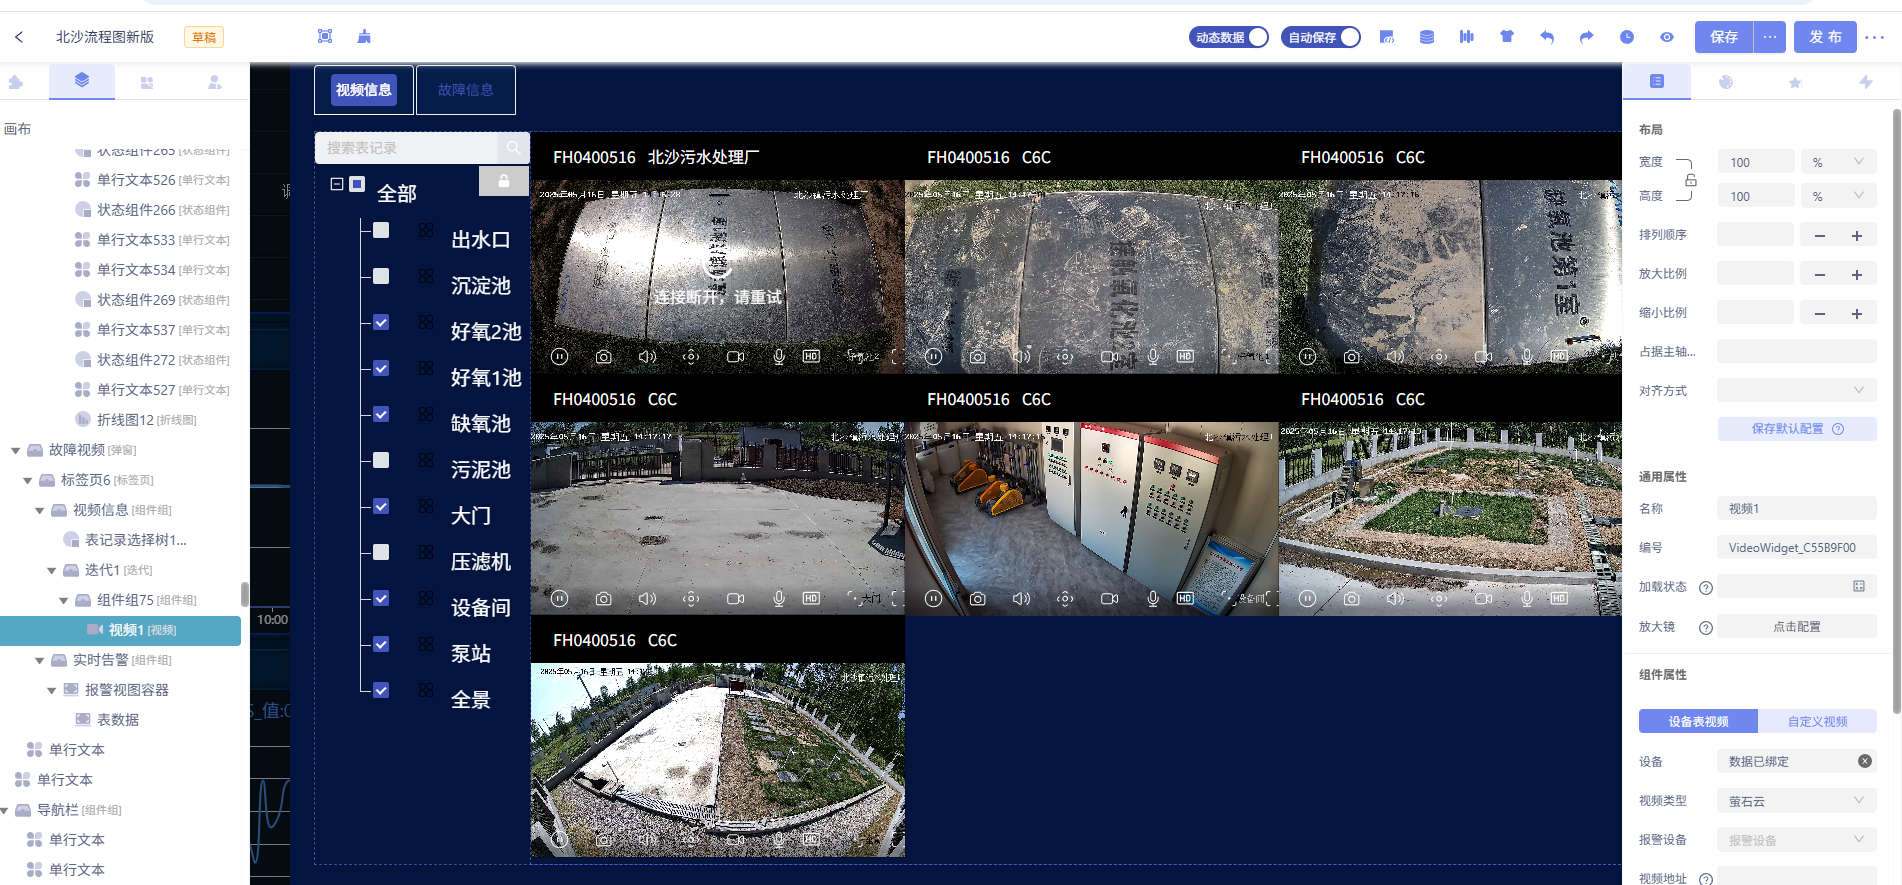Check the 出水口 checkbox
This screenshot has width=1902, height=885.
click(x=381, y=230)
